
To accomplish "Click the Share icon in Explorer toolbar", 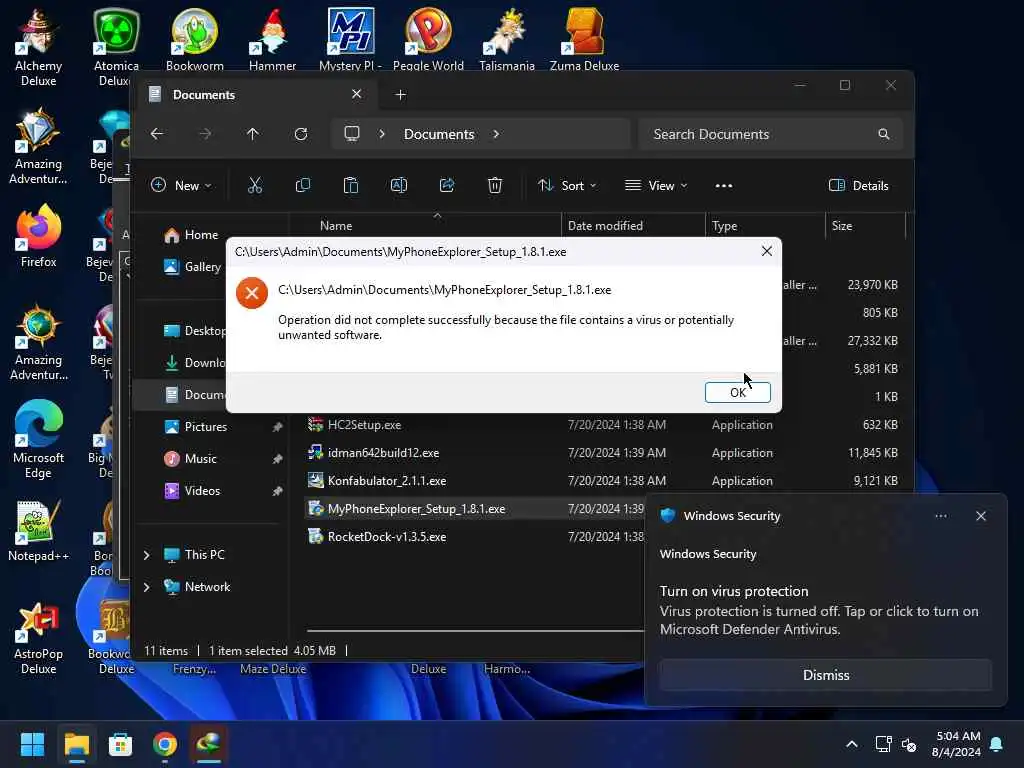I will click(447, 185).
